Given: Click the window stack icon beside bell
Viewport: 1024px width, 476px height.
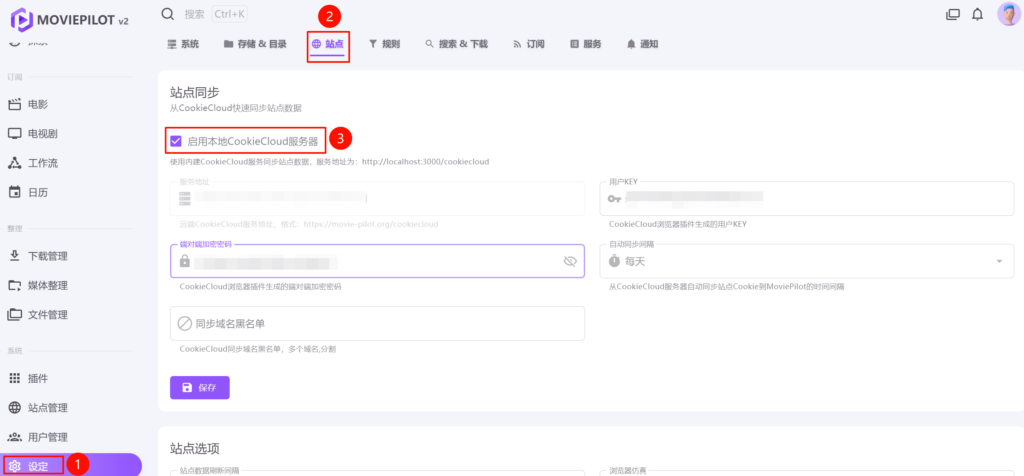Looking at the screenshot, I should (952, 14).
